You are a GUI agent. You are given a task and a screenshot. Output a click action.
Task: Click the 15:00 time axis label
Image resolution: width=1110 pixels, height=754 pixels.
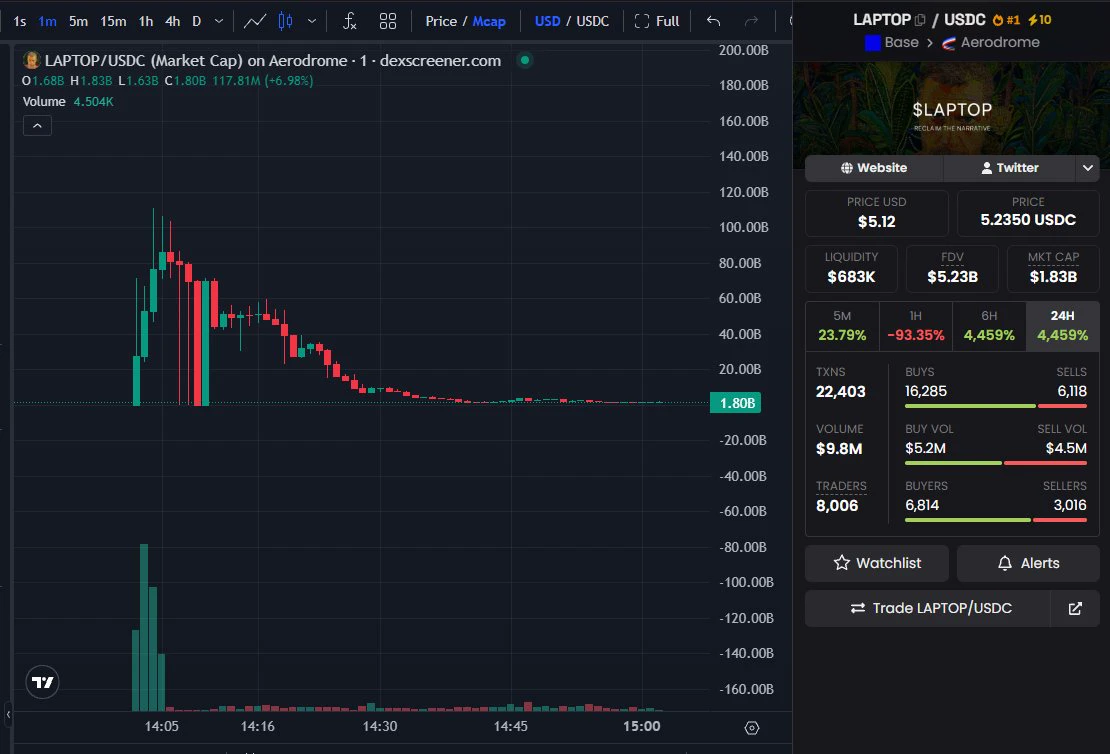(641, 726)
